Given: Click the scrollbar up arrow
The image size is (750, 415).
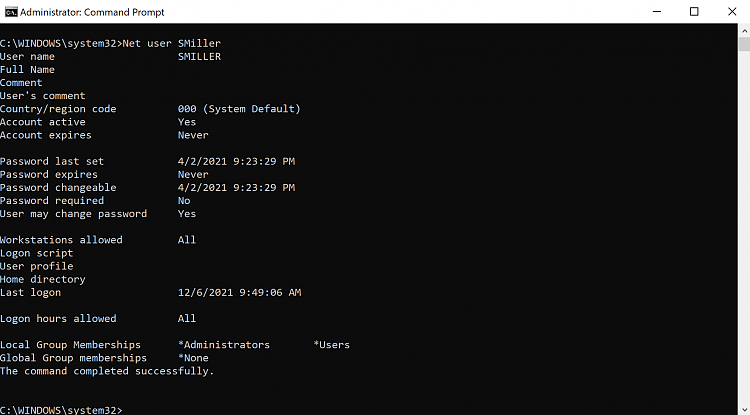Looking at the screenshot, I should [743, 30].
